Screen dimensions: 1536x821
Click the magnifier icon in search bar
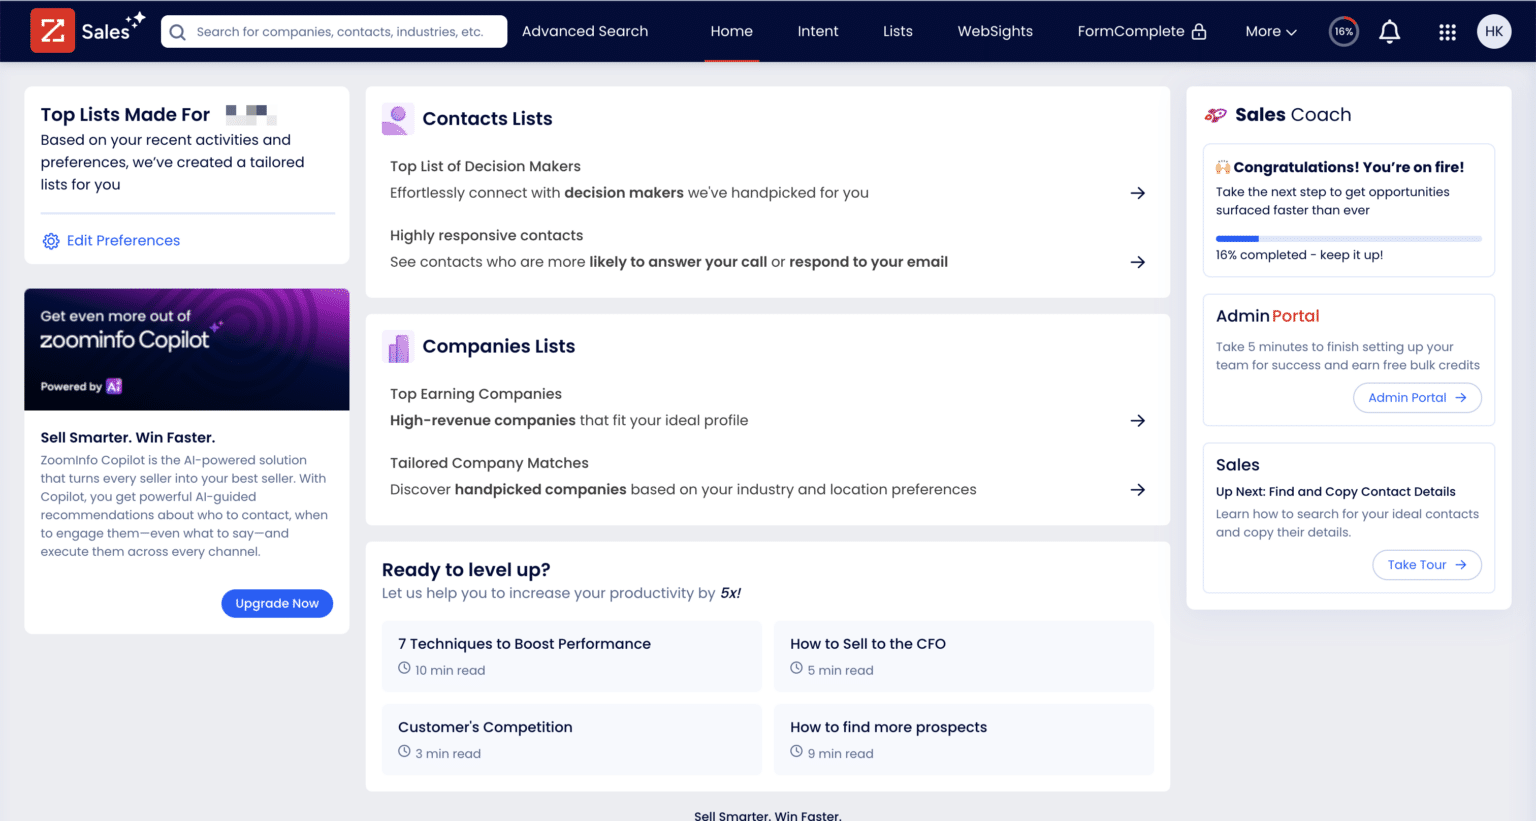(177, 31)
